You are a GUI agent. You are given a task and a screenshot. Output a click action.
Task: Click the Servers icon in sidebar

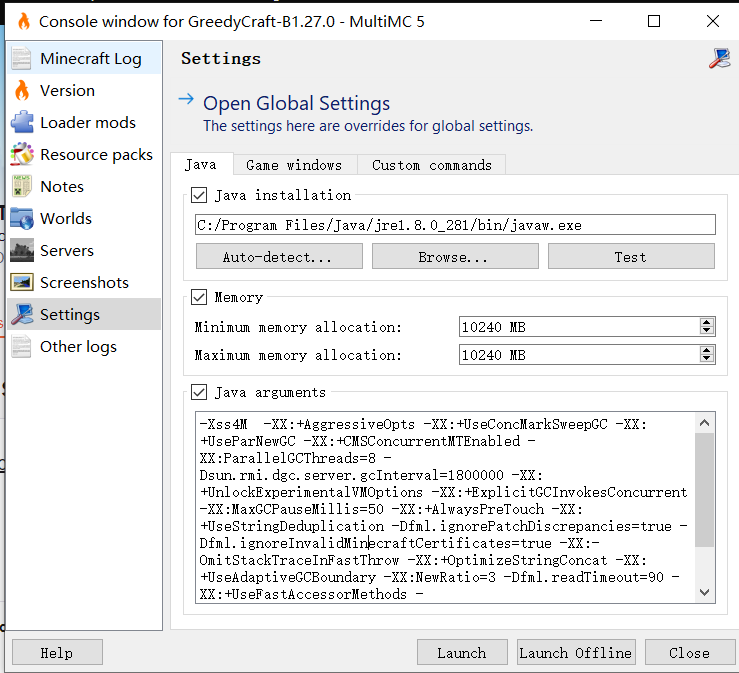pos(22,251)
